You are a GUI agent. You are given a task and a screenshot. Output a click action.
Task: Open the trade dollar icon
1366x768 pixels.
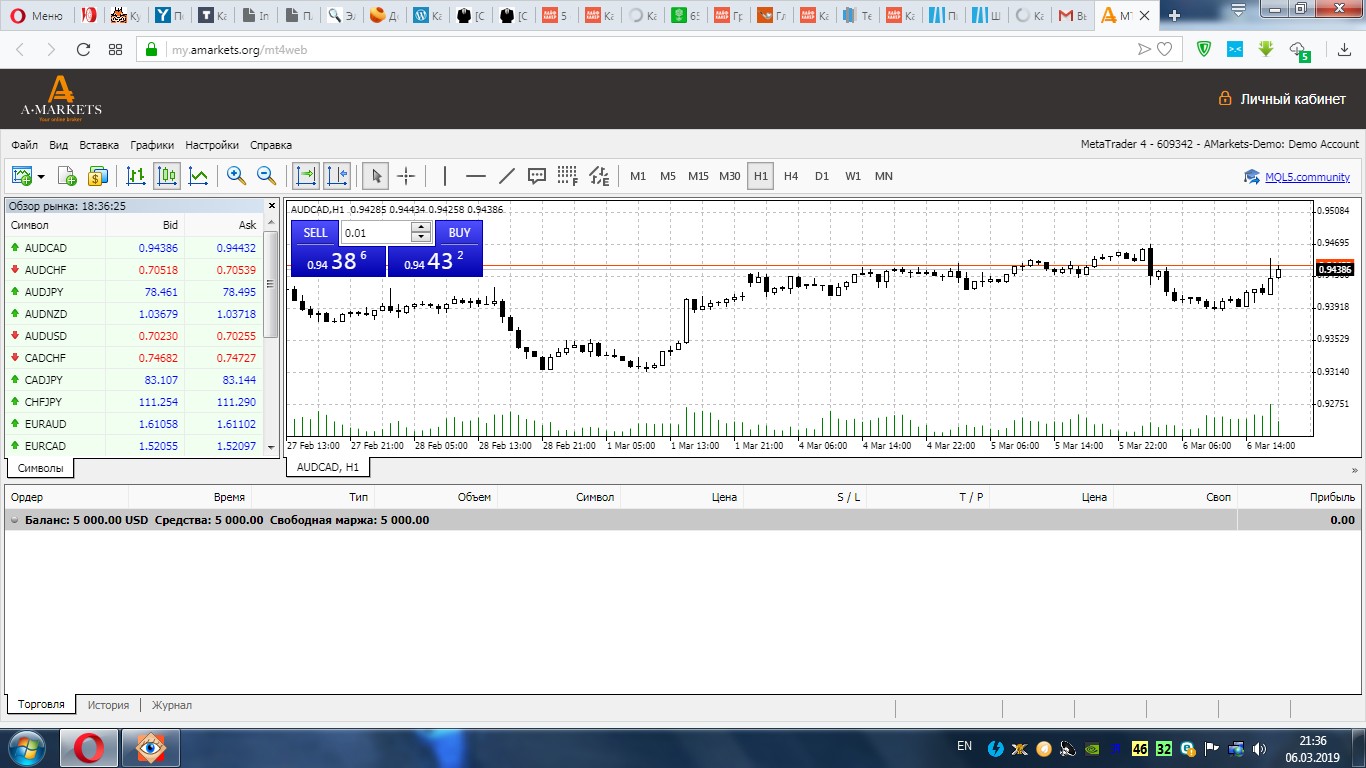pyautogui.click(x=97, y=176)
